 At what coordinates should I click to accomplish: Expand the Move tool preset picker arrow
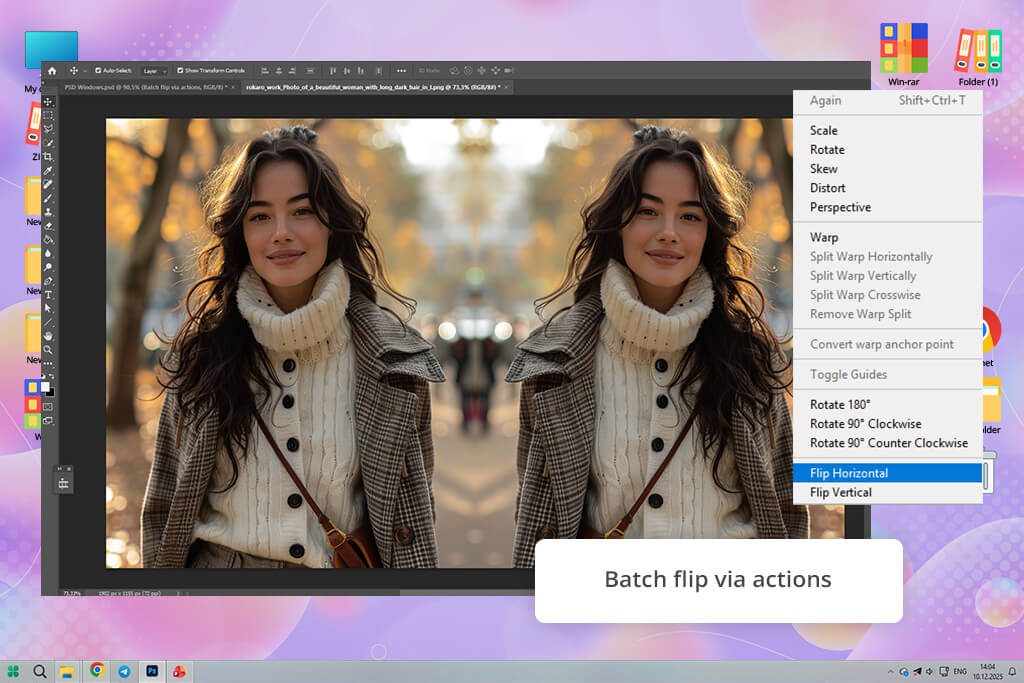click(x=85, y=71)
